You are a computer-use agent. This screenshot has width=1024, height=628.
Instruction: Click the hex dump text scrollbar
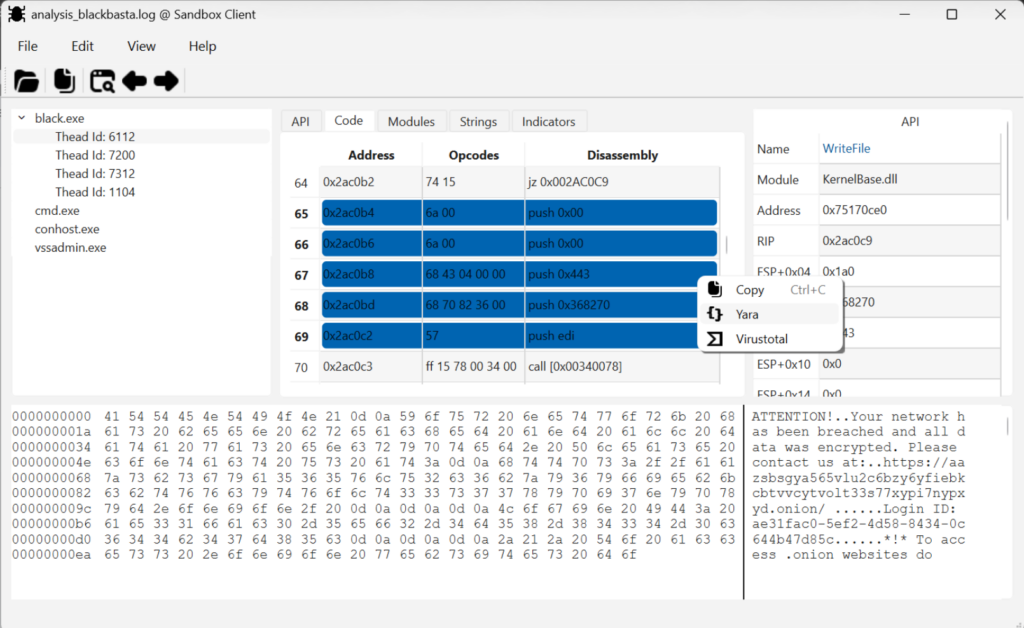pos(1008,426)
